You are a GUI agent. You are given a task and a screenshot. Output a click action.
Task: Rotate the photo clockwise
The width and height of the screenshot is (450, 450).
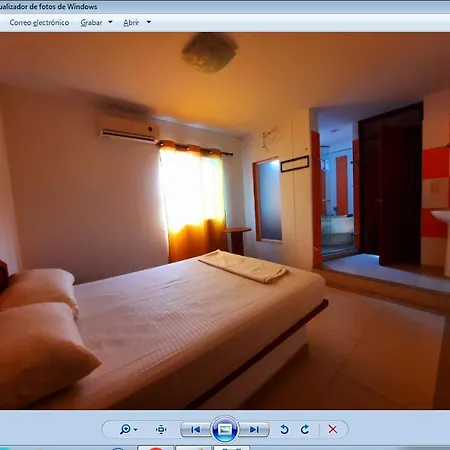point(305,429)
